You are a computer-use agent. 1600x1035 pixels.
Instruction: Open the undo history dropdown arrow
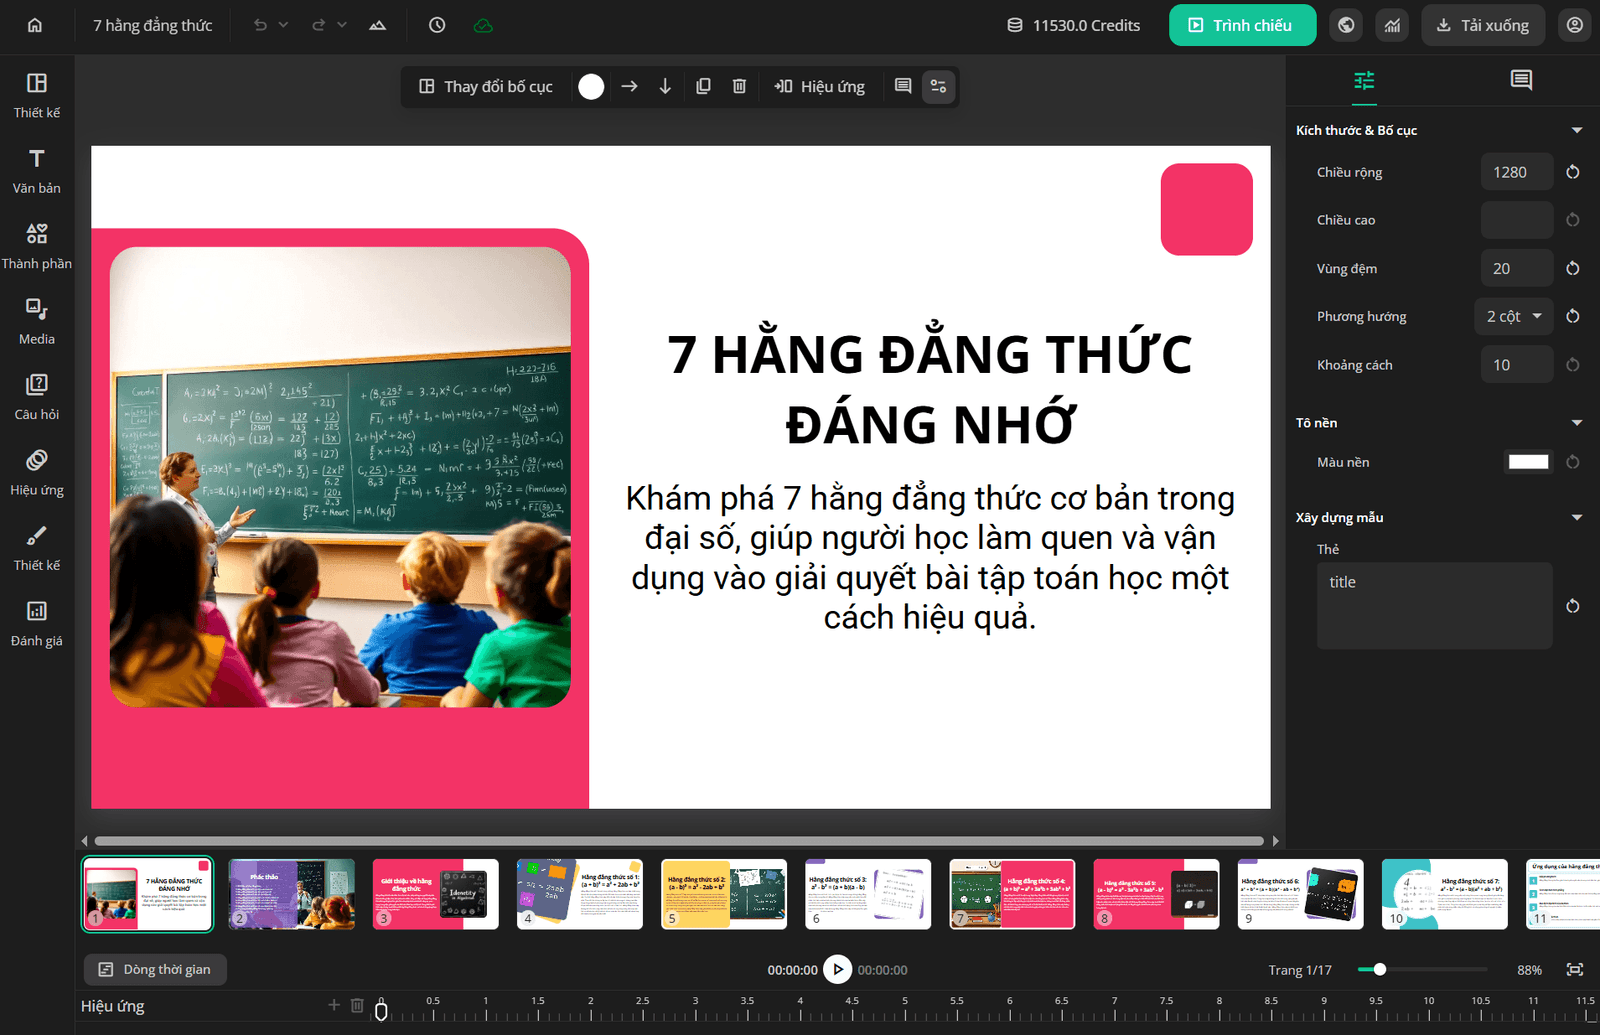click(283, 25)
